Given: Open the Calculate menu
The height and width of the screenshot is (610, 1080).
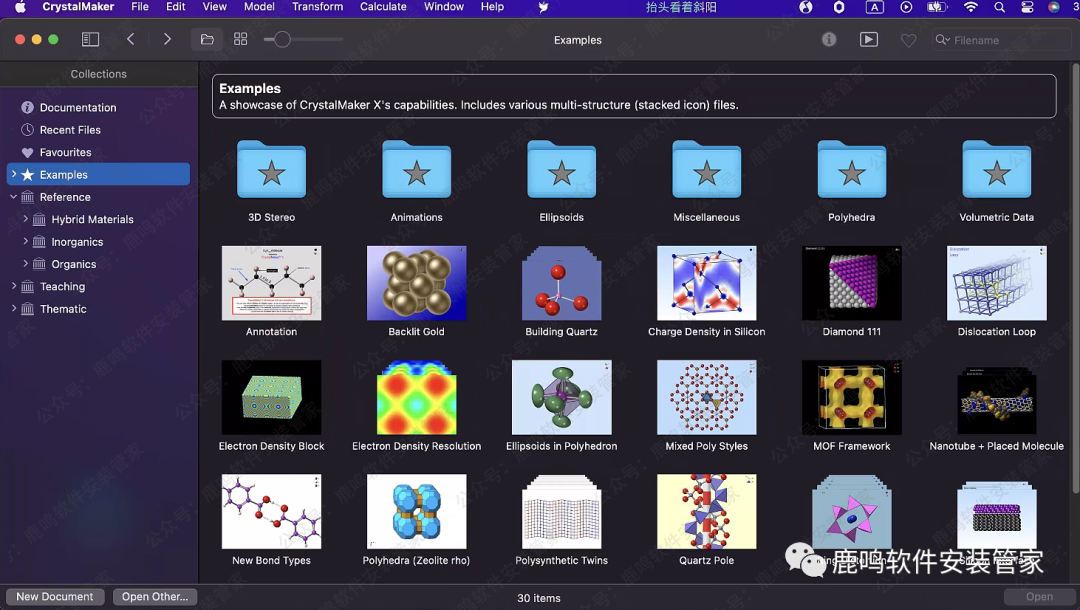Looking at the screenshot, I should (x=383, y=7).
